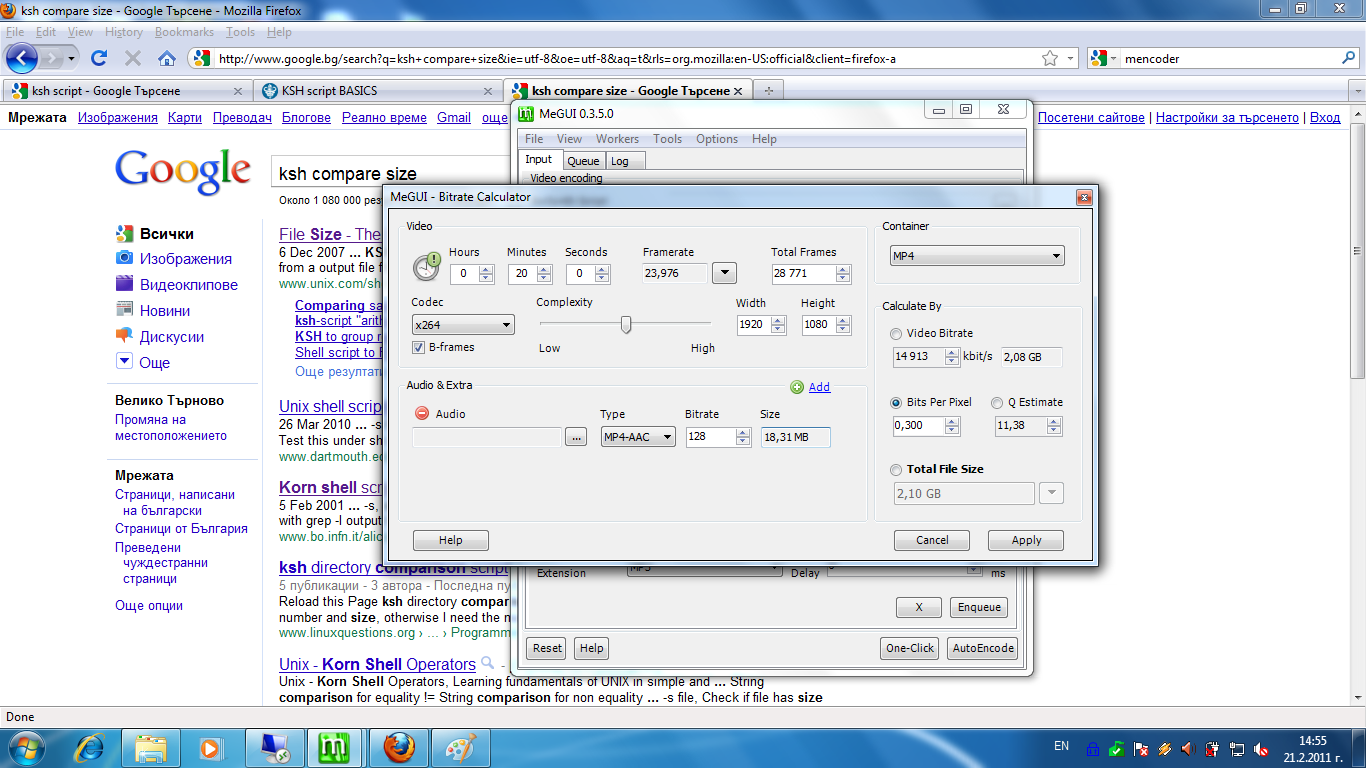Open the Codec x264 dropdown
This screenshot has height=768, width=1366.
click(463, 324)
